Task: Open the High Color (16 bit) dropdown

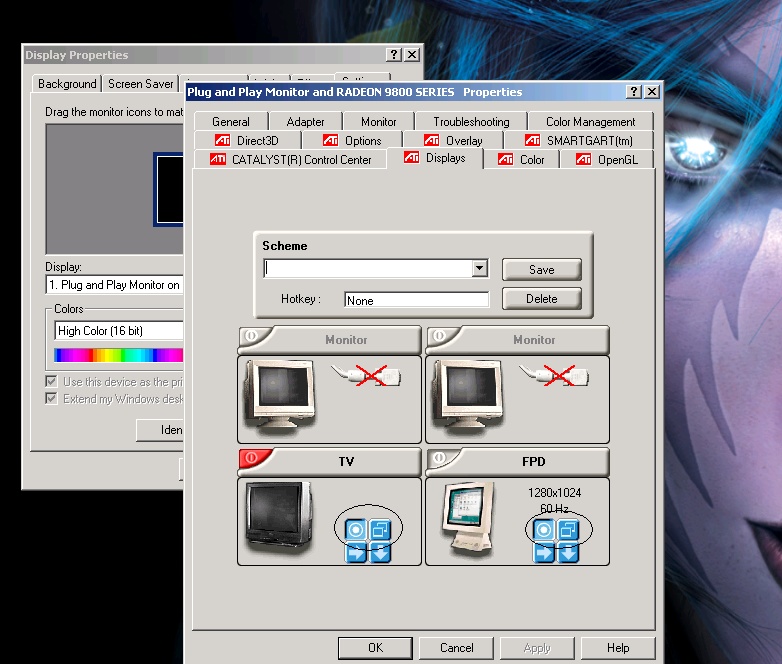Action: pos(119,331)
